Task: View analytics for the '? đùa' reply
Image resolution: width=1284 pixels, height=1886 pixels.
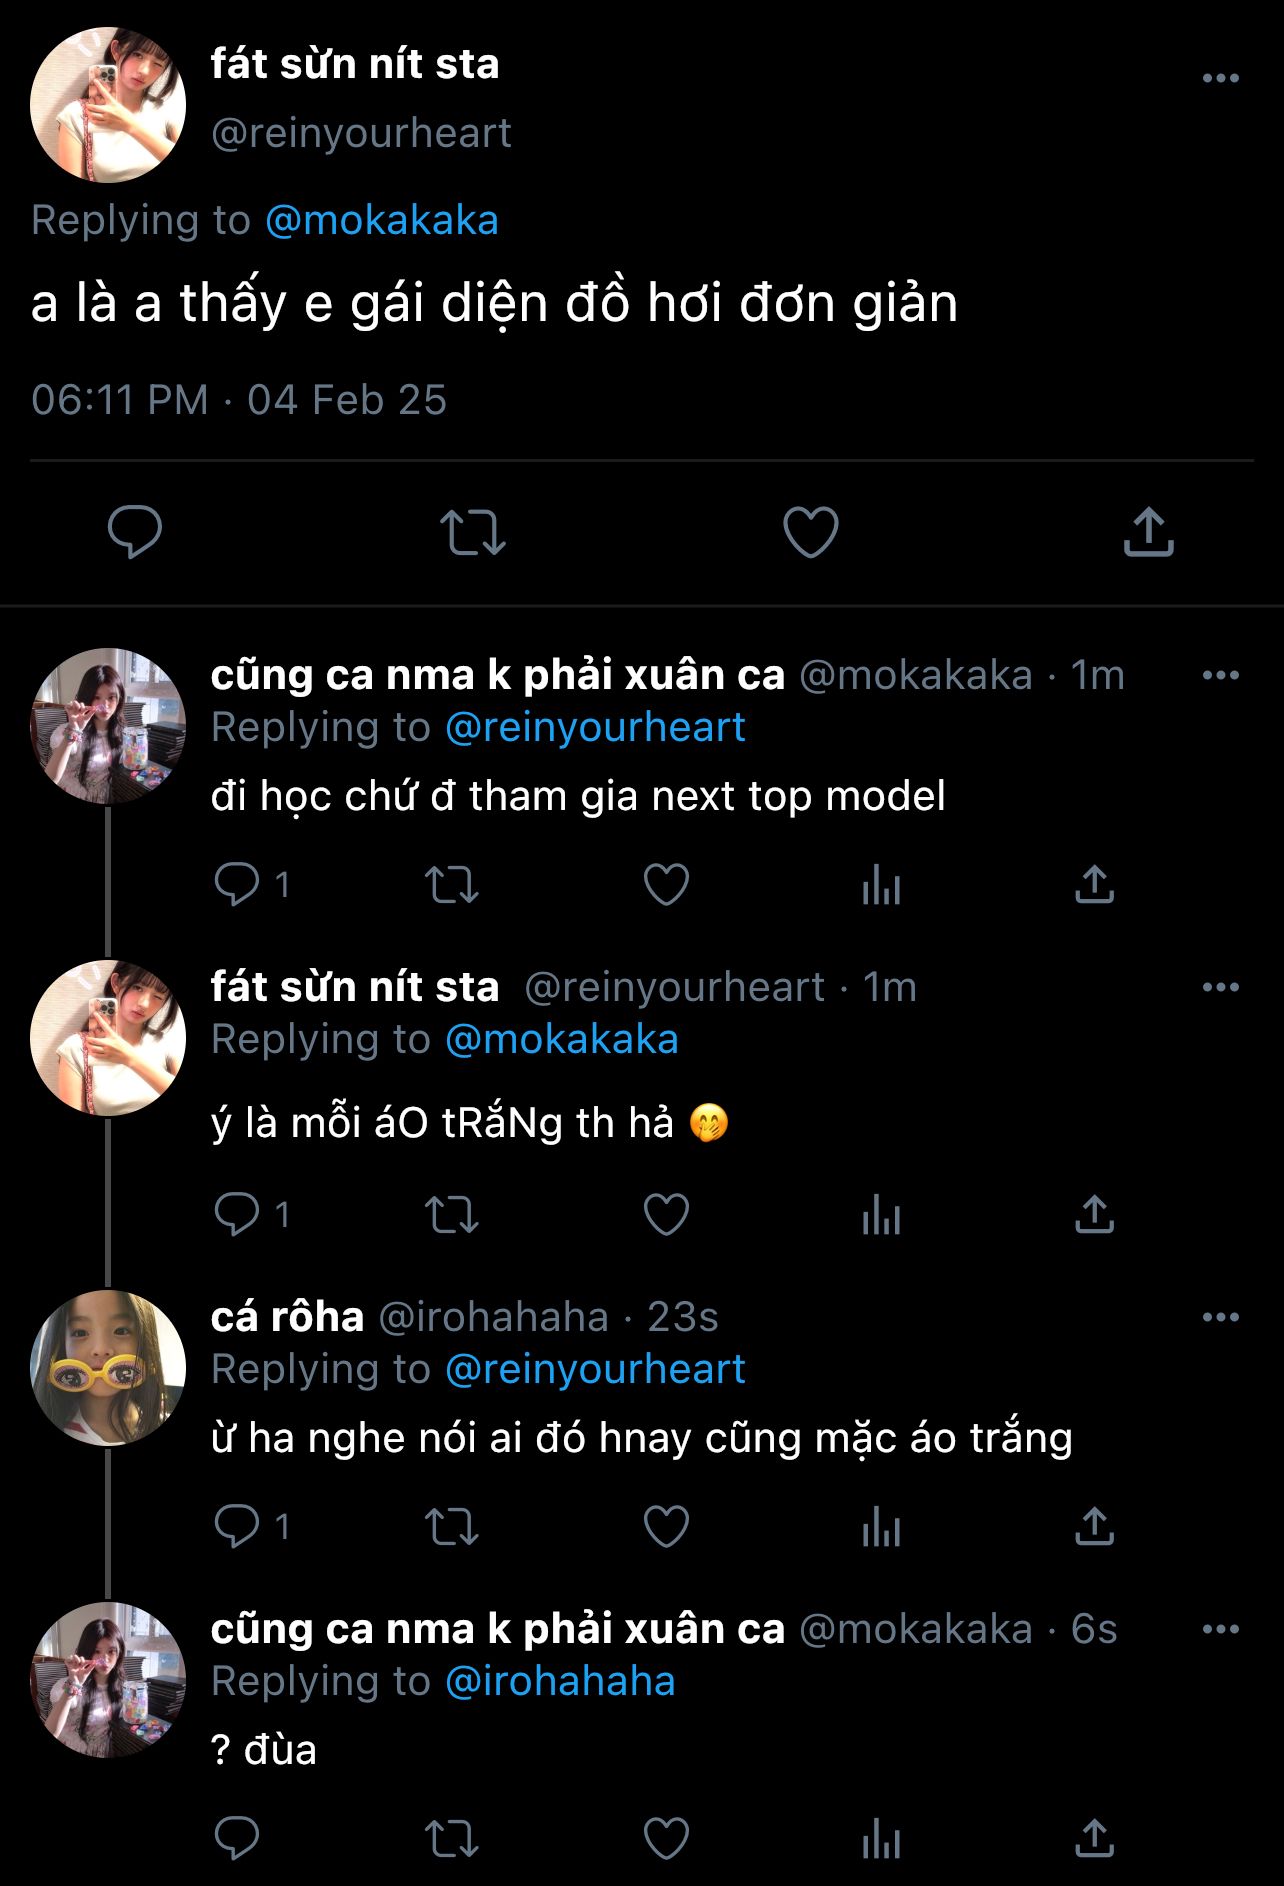Action: point(881,1838)
